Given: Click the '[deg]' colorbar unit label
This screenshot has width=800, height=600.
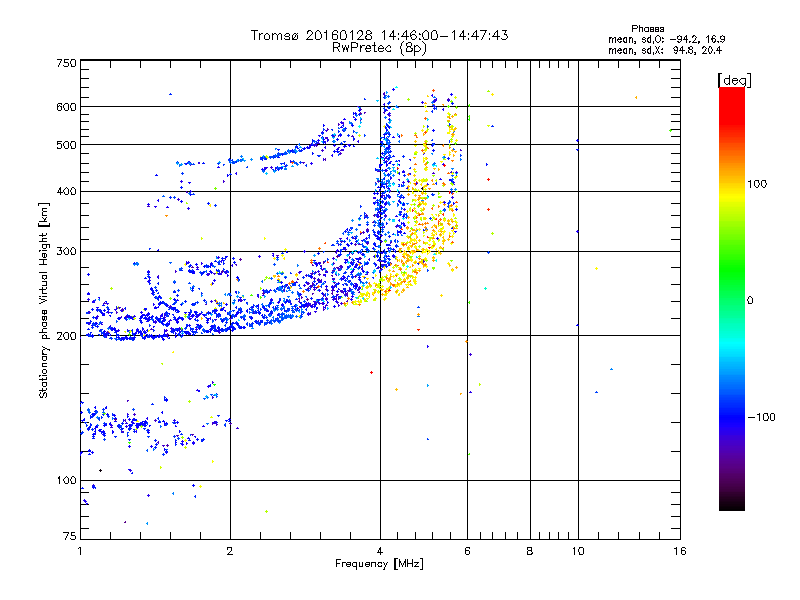Looking at the screenshot, I should tap(734, 80).
